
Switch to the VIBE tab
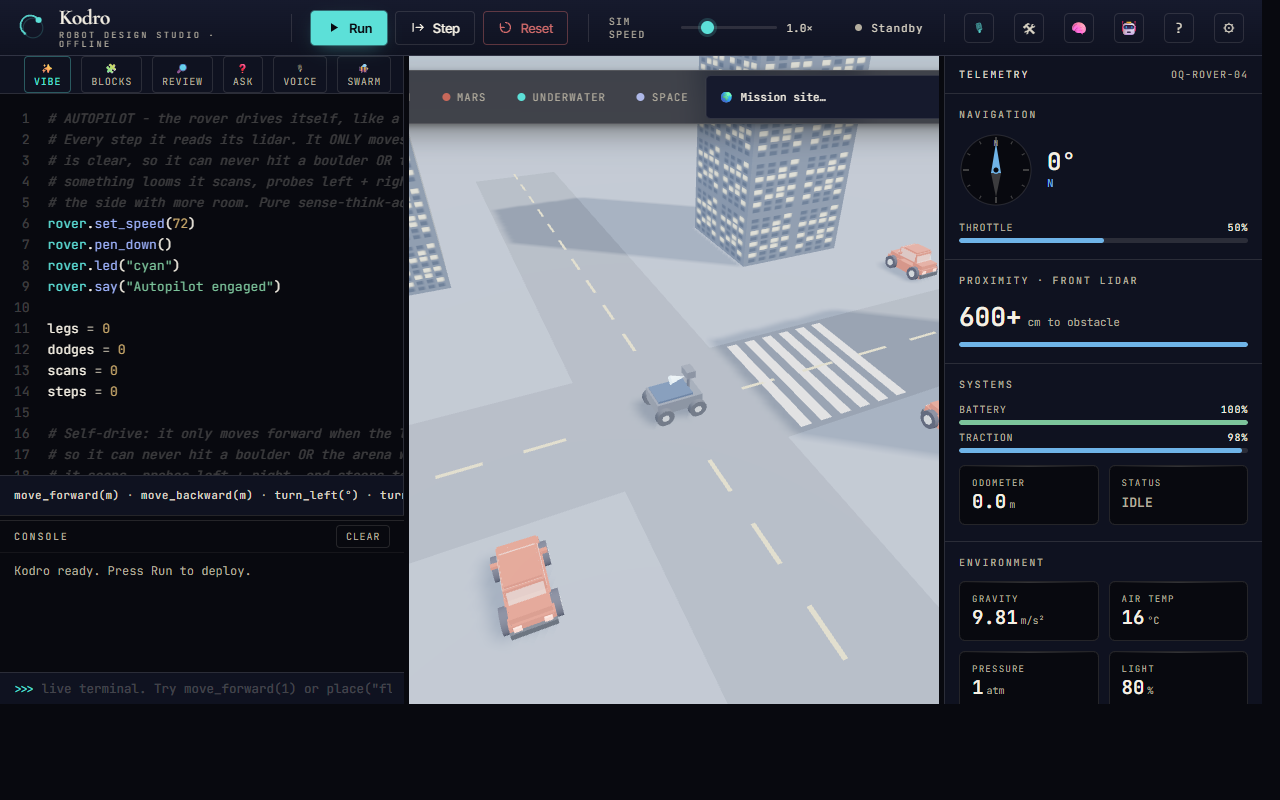pos(47,75)
